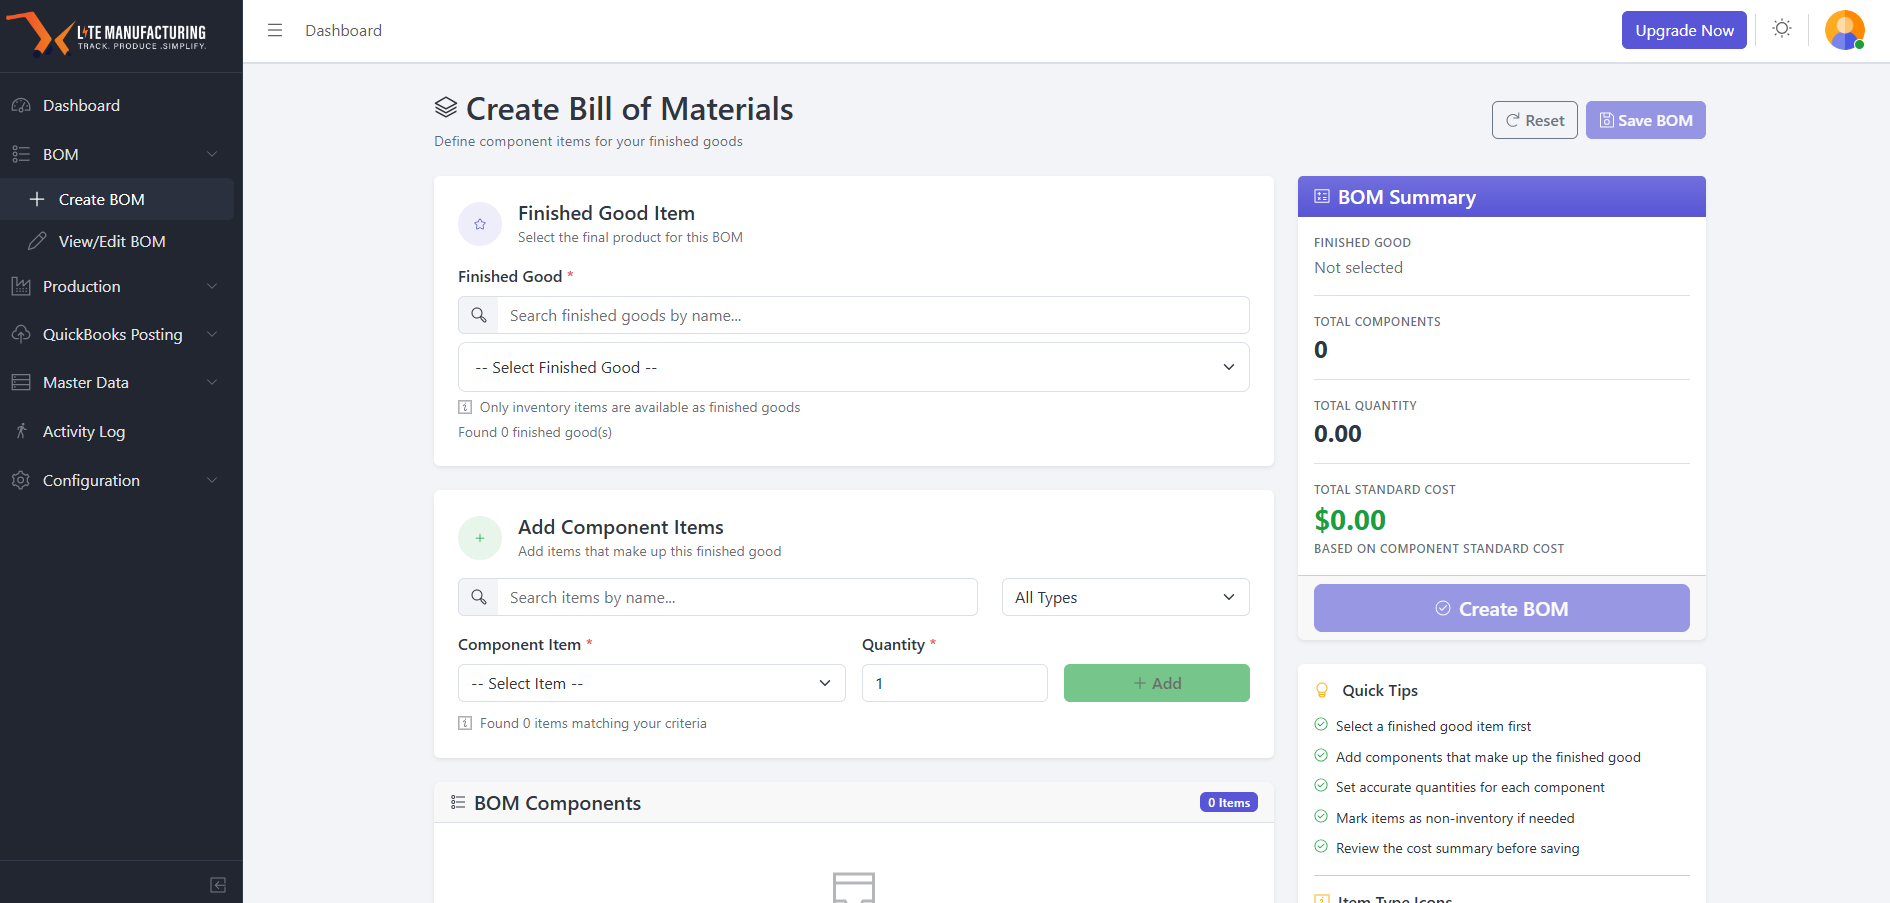Click the hamburger menu toggle icon
This screenshot has height=903, width=1890.
tap(275, 30)
